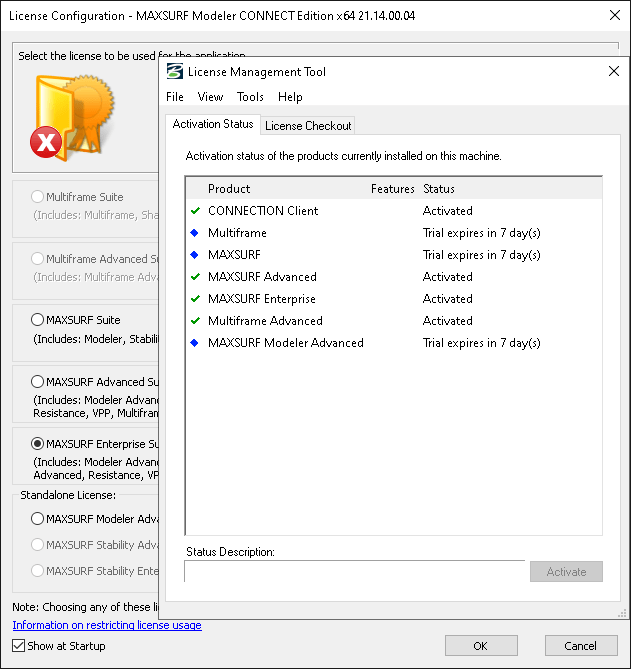Screen dimensions: 631x669
Task: Click the Product column header
Action: click(229, 189)
